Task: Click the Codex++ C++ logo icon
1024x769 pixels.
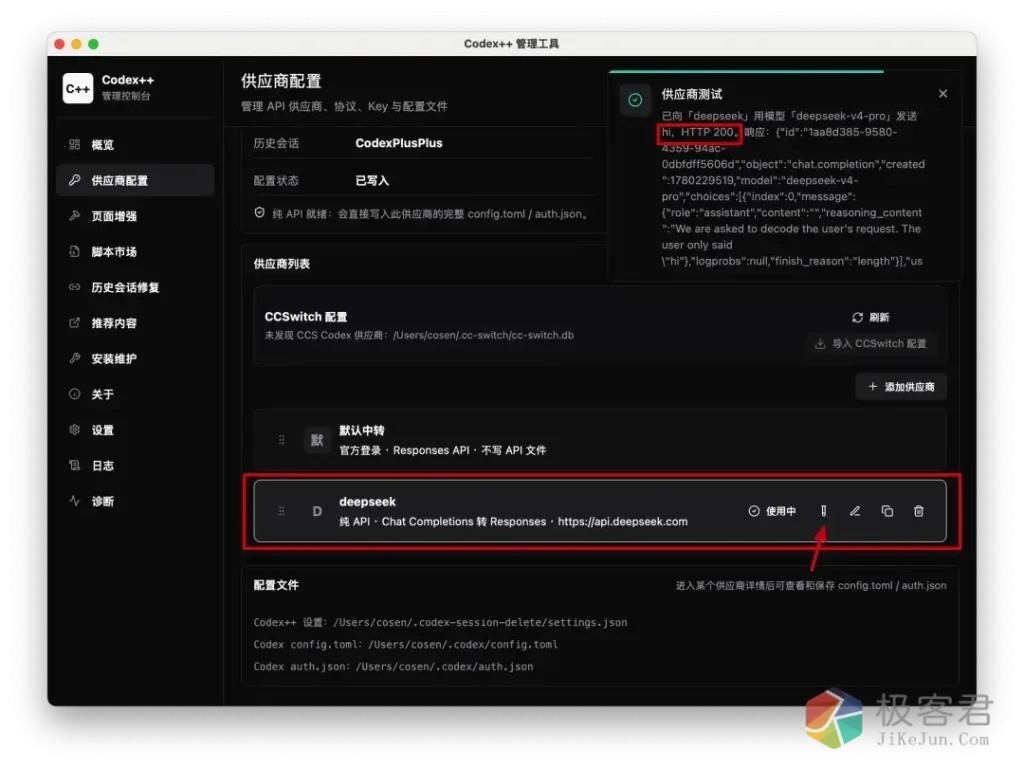Action: [78, 88]
